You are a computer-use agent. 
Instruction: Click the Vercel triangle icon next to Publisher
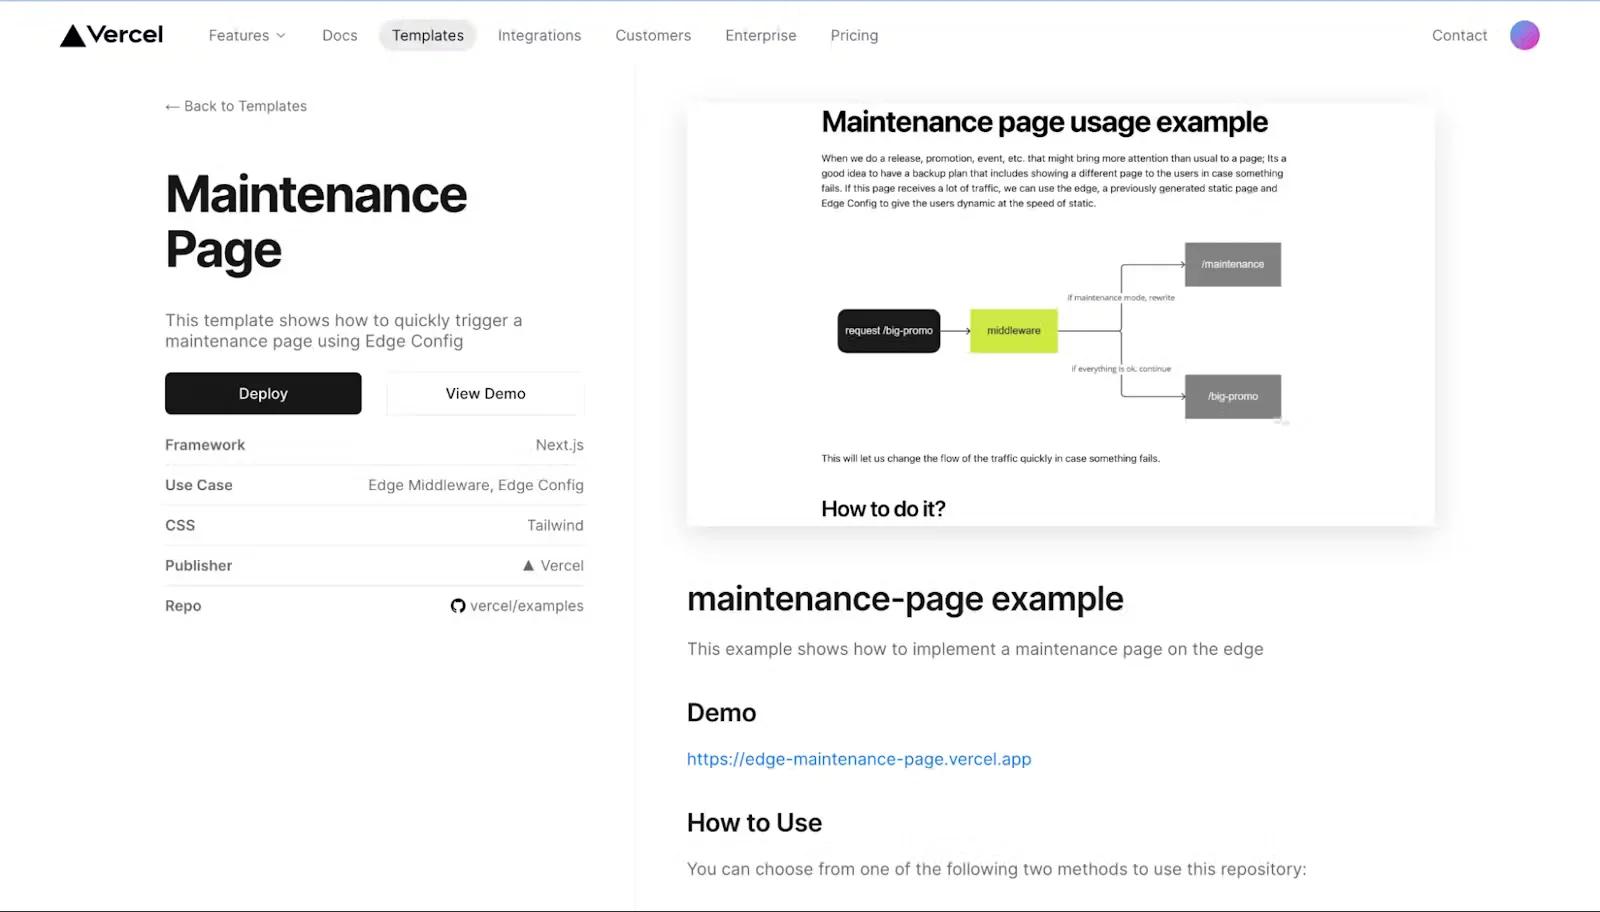point(528,565)
